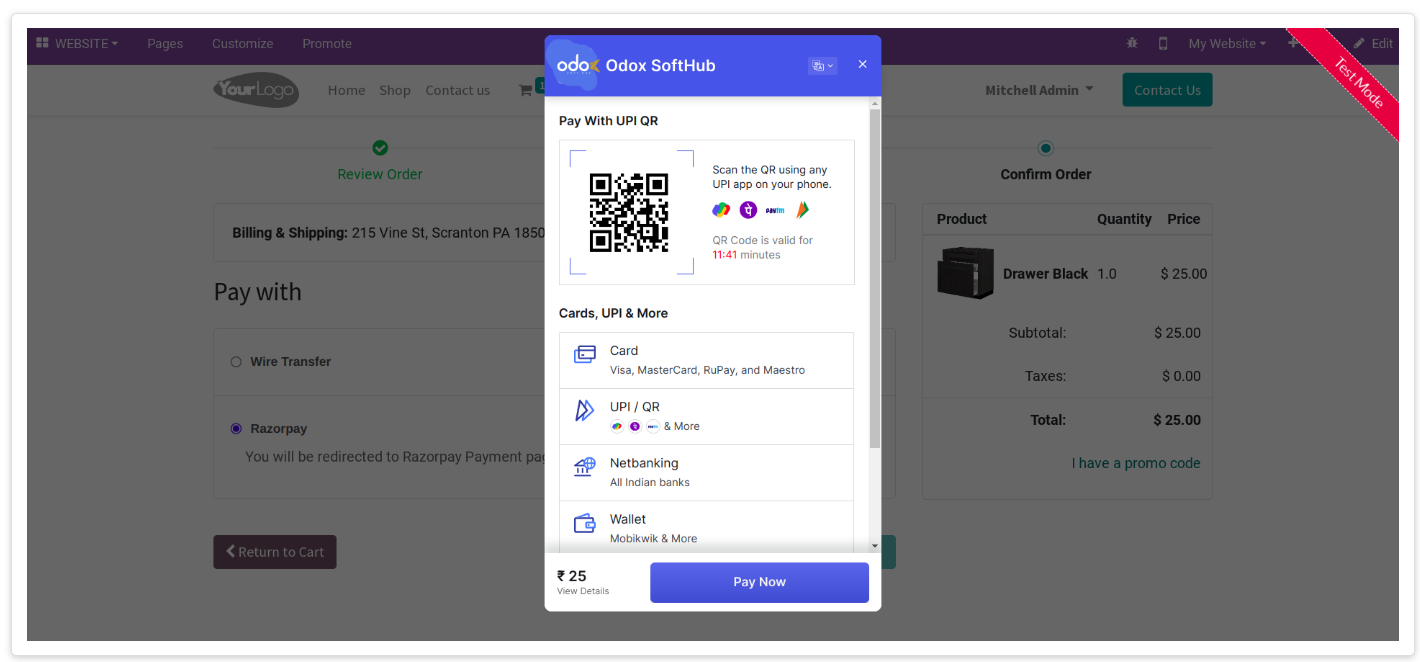Click the I have a promo code link

1136,463
